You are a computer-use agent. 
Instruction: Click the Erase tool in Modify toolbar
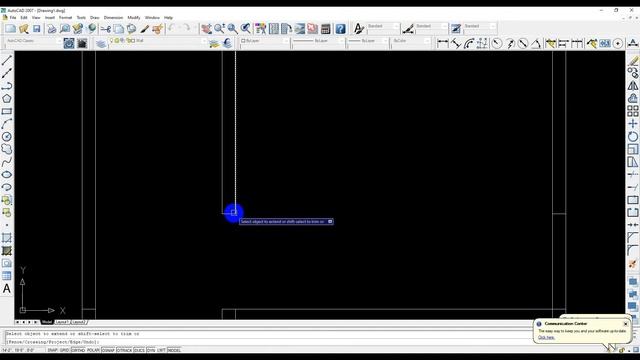pyautogui.click(x=633, y=60)
